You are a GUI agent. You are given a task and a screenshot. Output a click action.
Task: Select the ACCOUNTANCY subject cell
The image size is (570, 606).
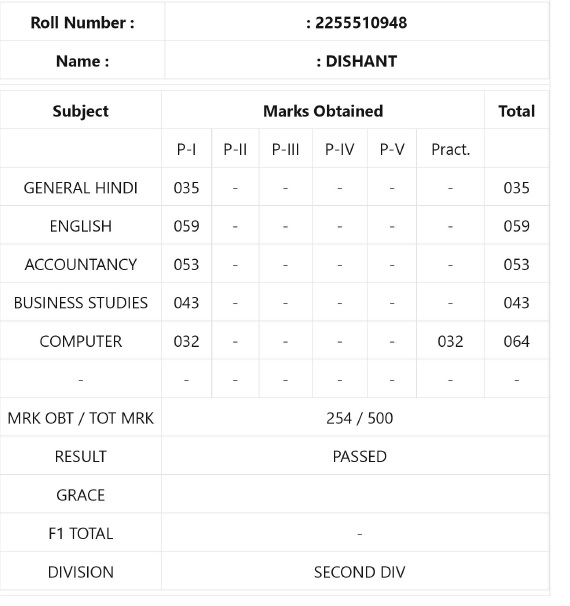click(80, 264)
